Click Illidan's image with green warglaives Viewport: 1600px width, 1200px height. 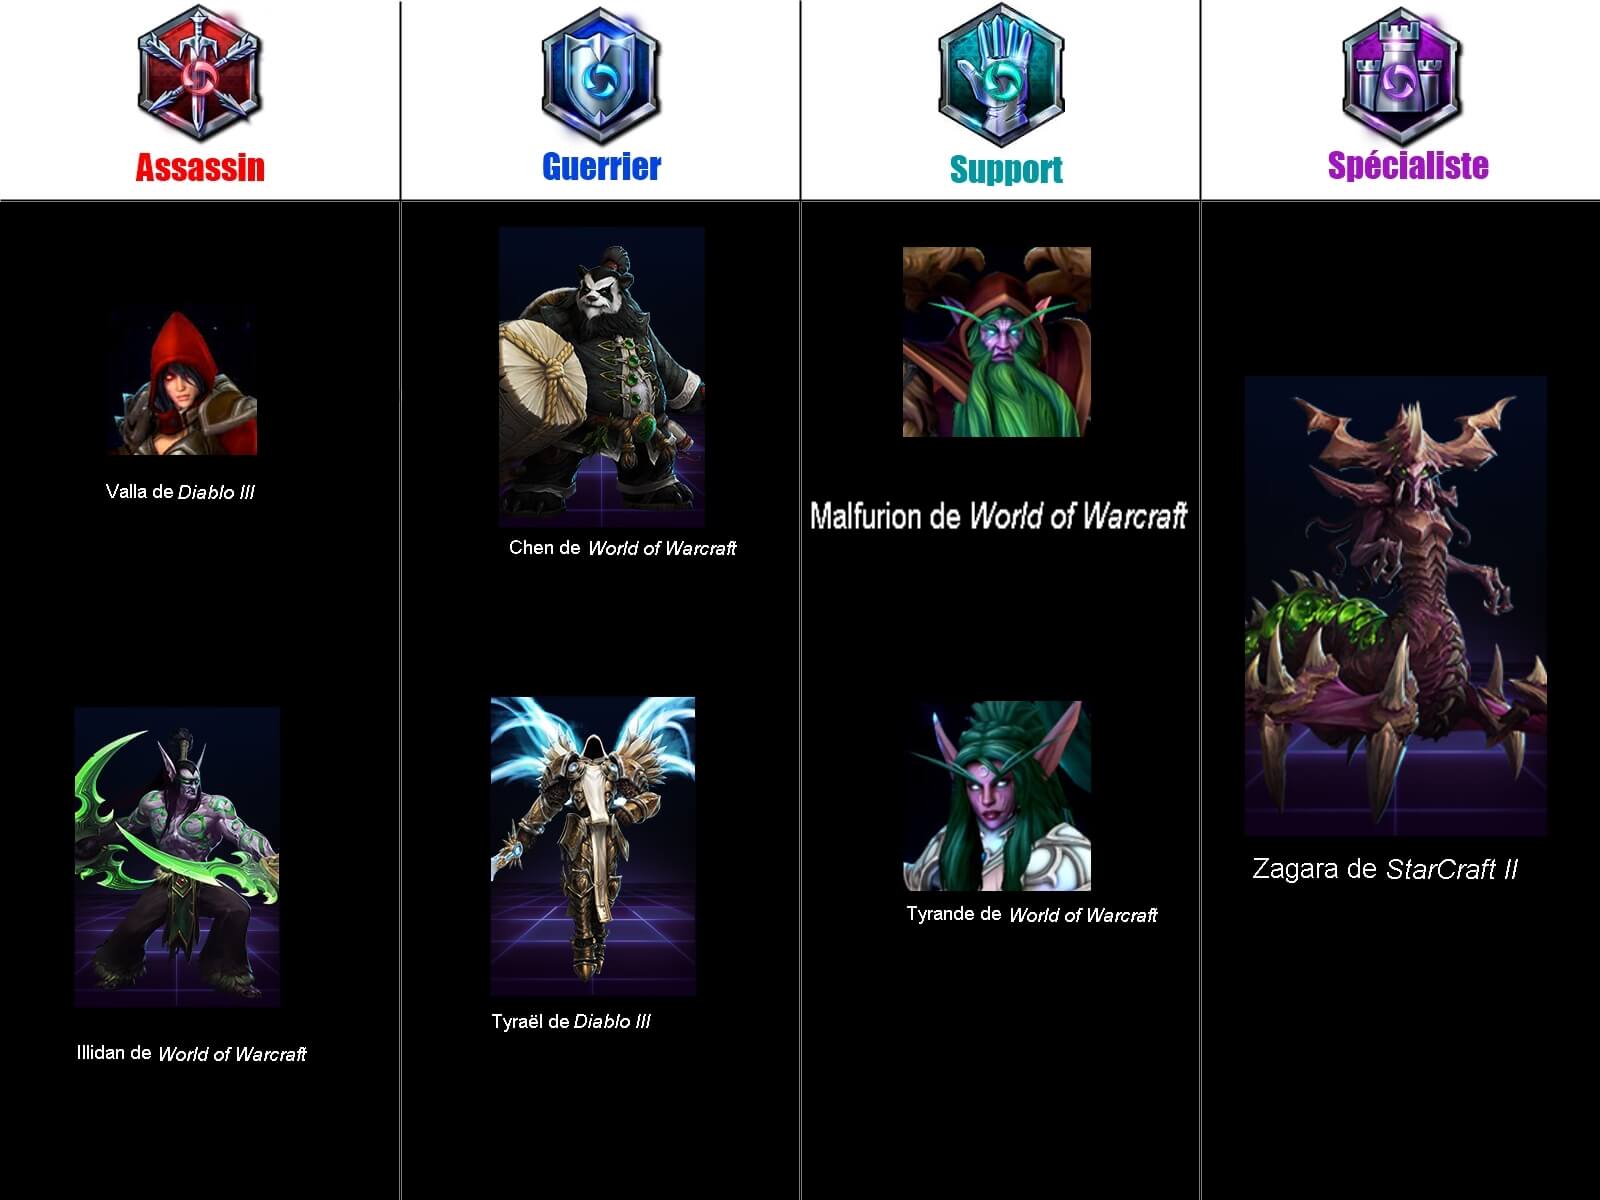(177, 857)
